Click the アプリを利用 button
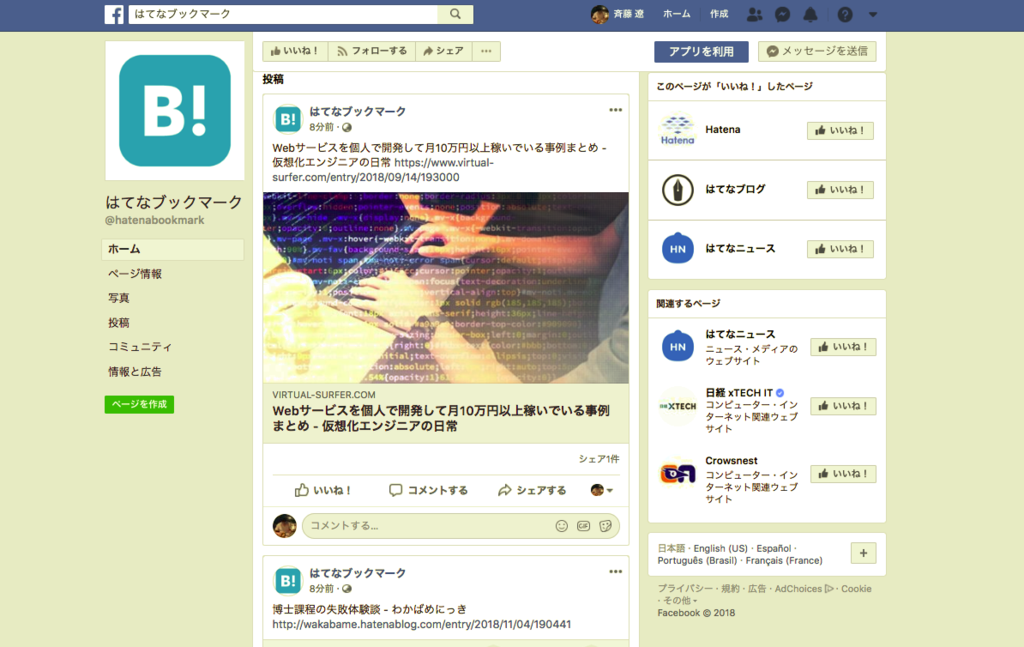Image resolution: width=1024 pixels, height=647 pixels. (x=701, y=52)
